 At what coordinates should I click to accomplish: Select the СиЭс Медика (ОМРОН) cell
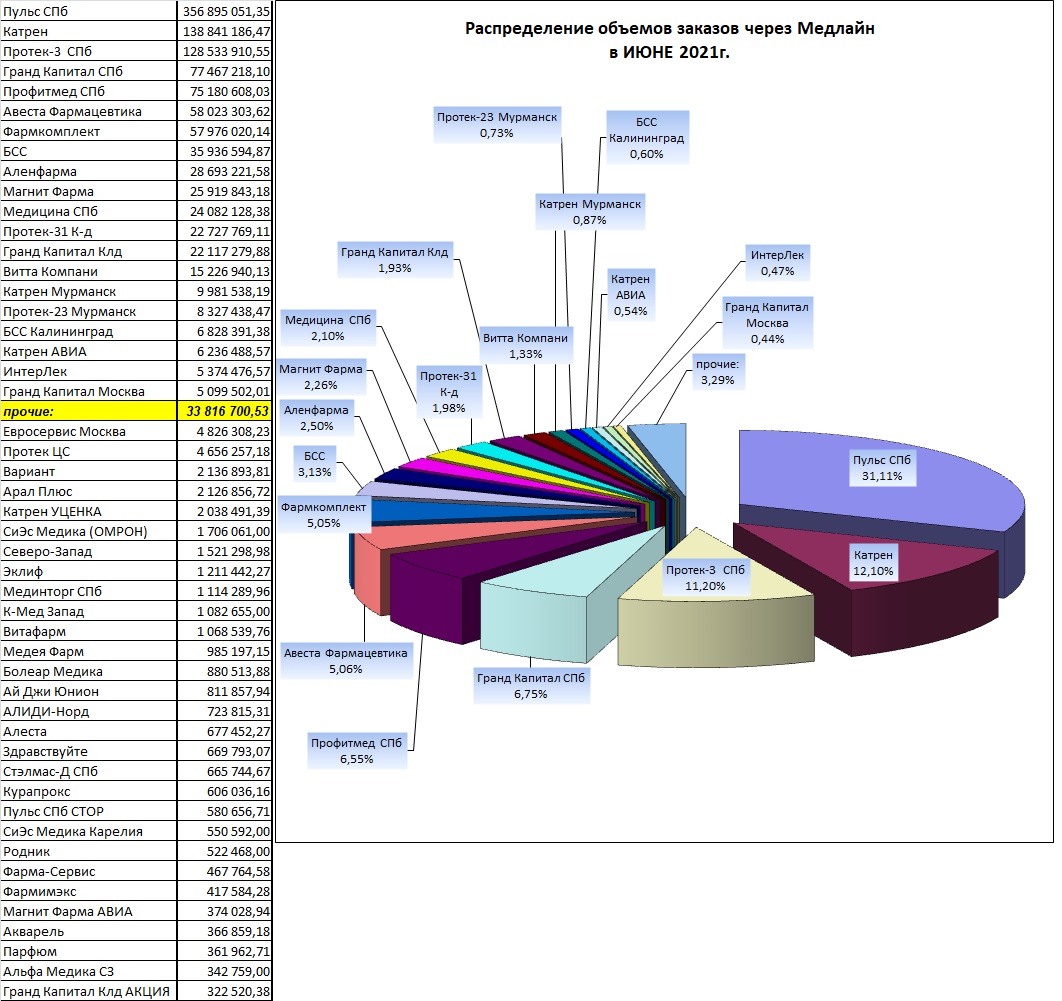(x=89, y=531)
